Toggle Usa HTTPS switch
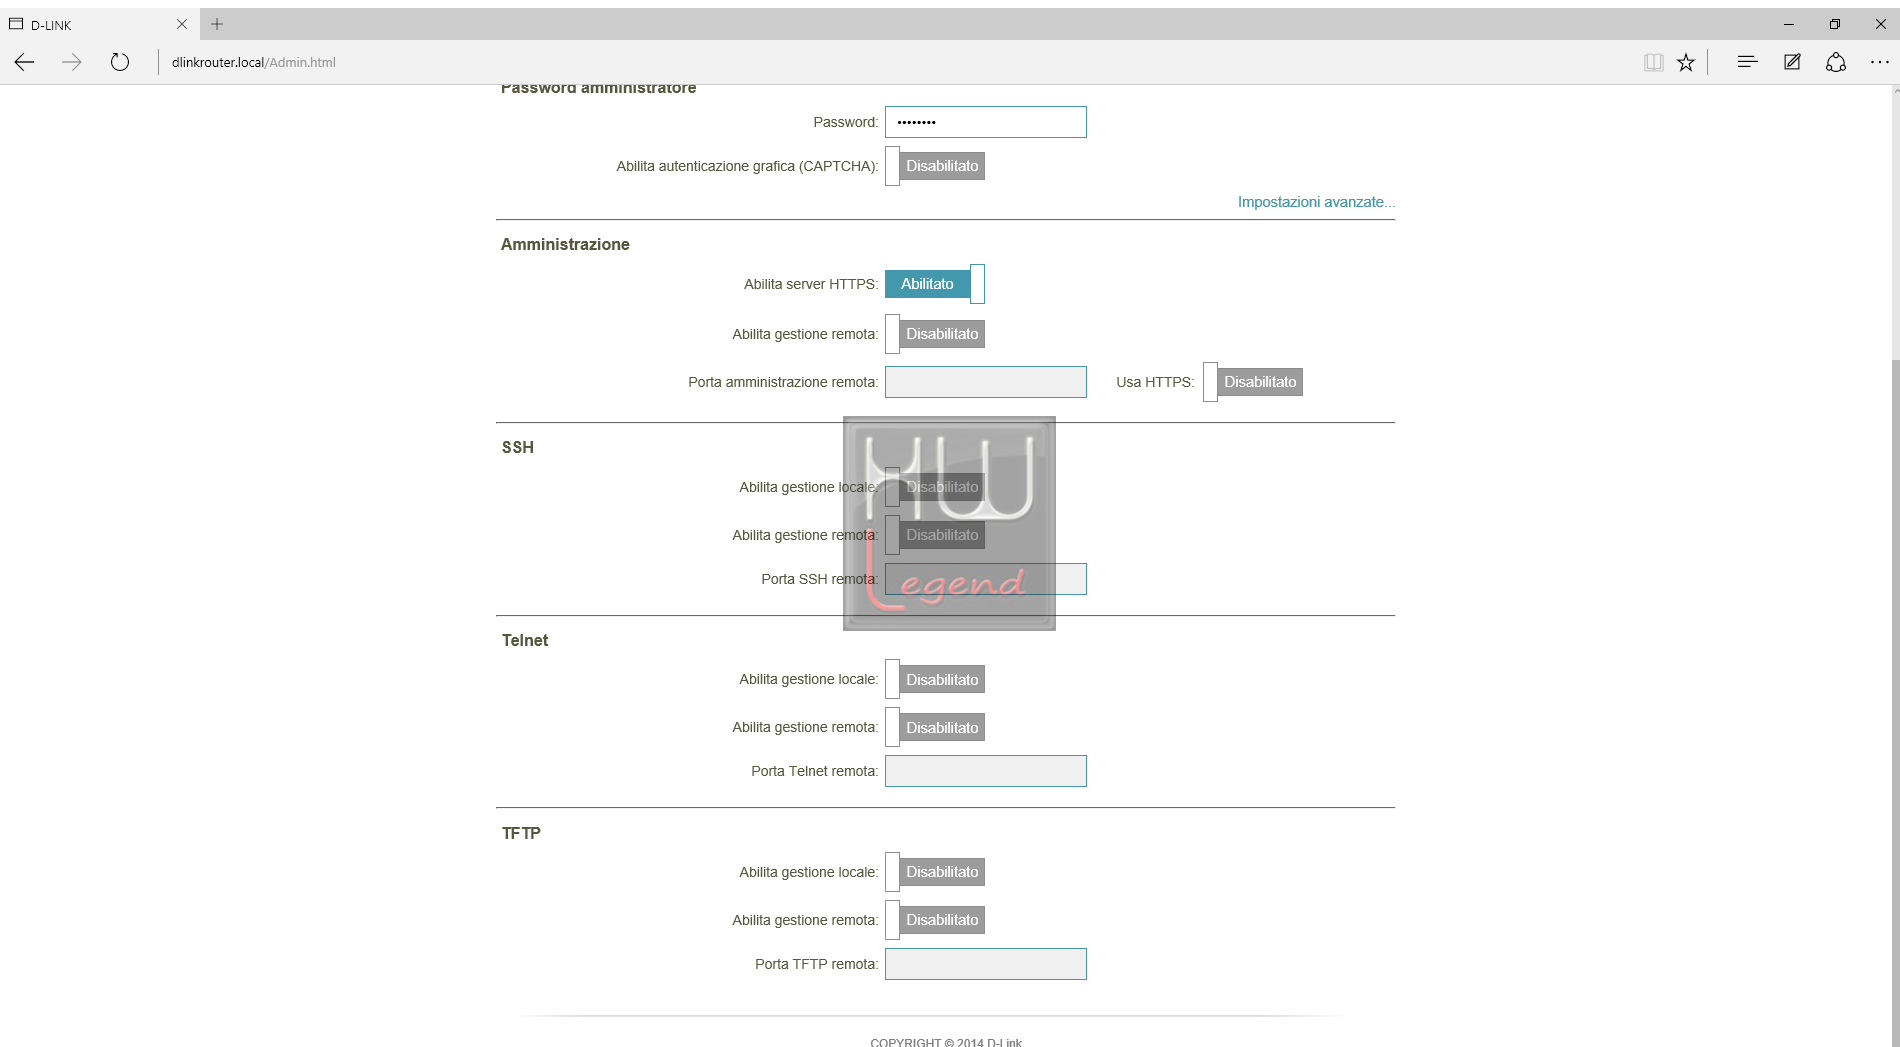 point(1253,382)
